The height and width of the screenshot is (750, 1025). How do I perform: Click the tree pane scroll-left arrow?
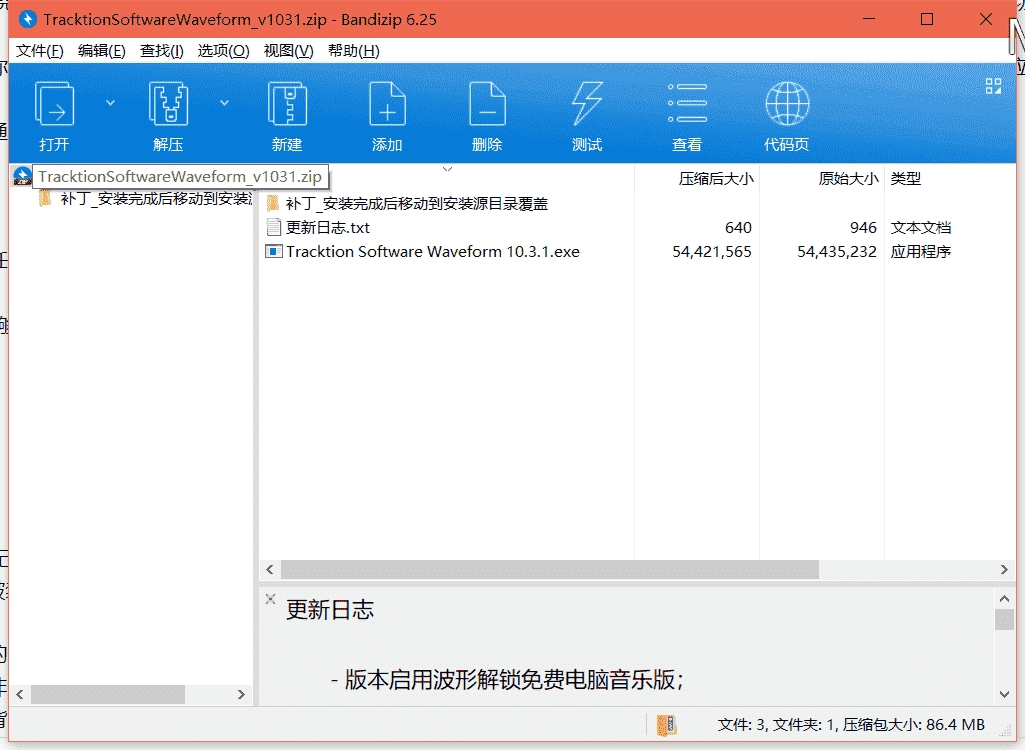pos(20,694)
